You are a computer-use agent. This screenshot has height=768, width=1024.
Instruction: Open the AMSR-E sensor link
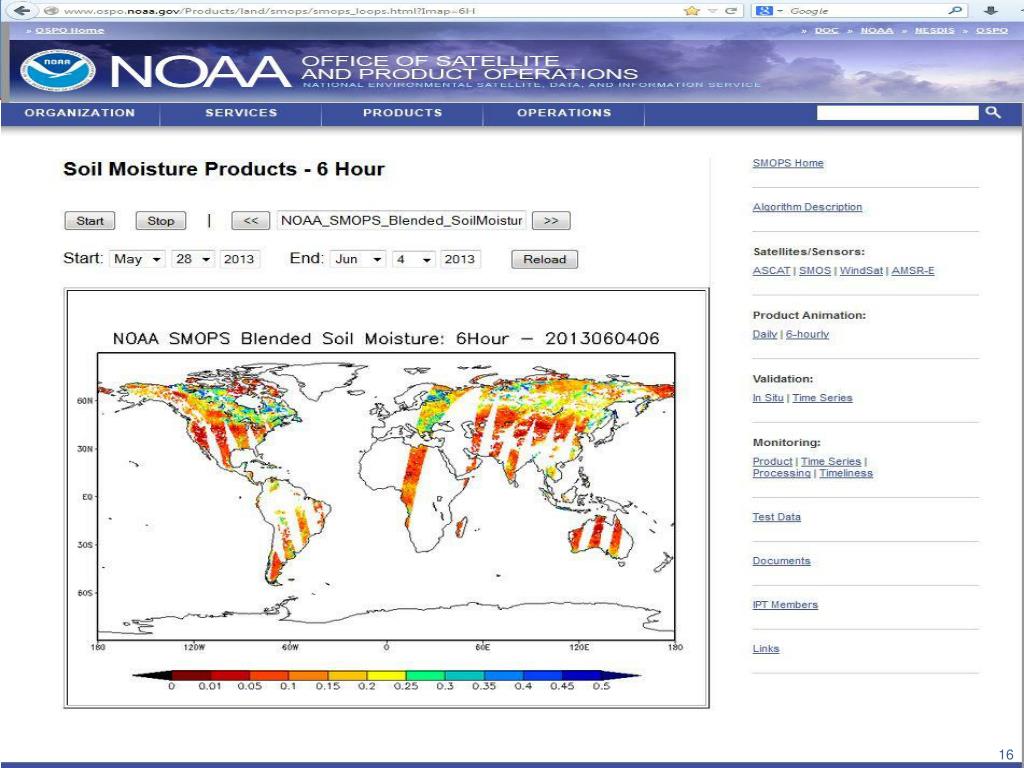coord(913,270)
